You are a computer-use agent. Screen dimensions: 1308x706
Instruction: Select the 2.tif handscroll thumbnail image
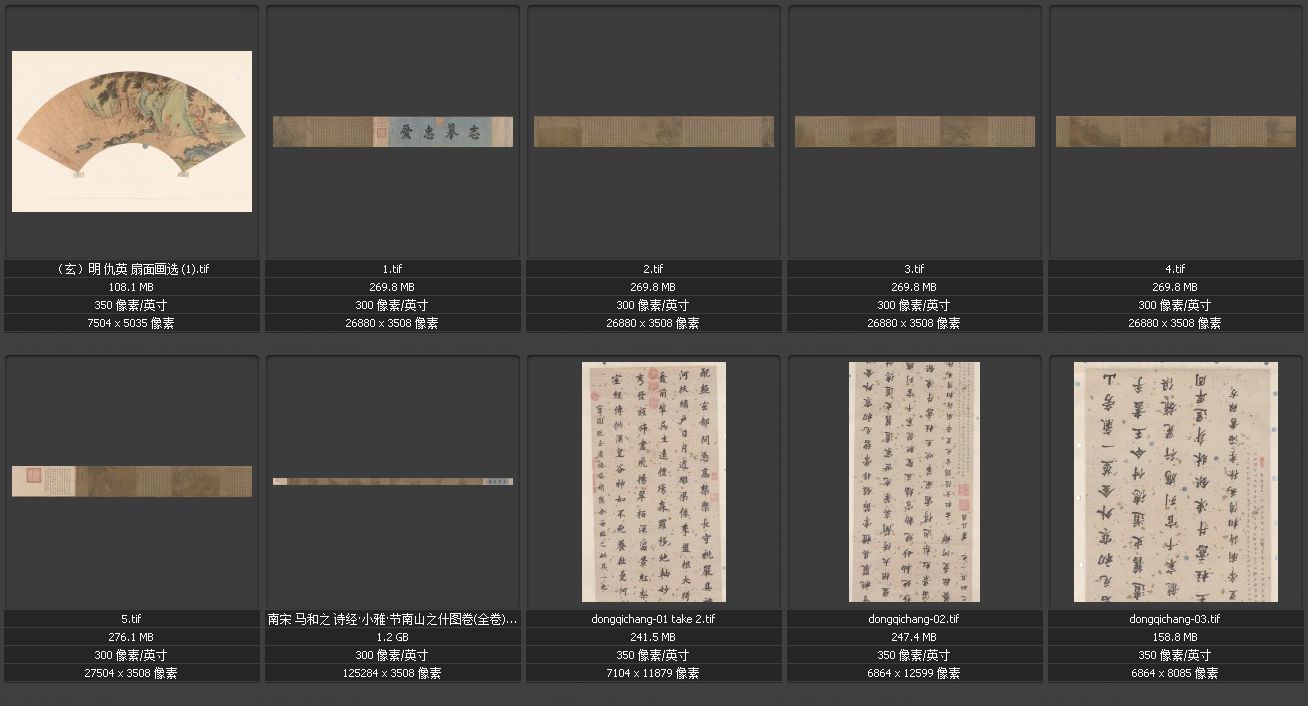click(x=654, y=131)
